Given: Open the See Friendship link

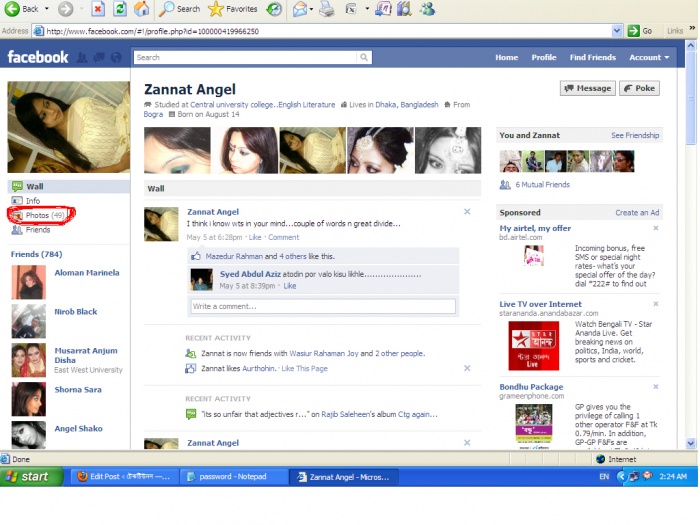Looking at the screenshot, I should 635,135.
